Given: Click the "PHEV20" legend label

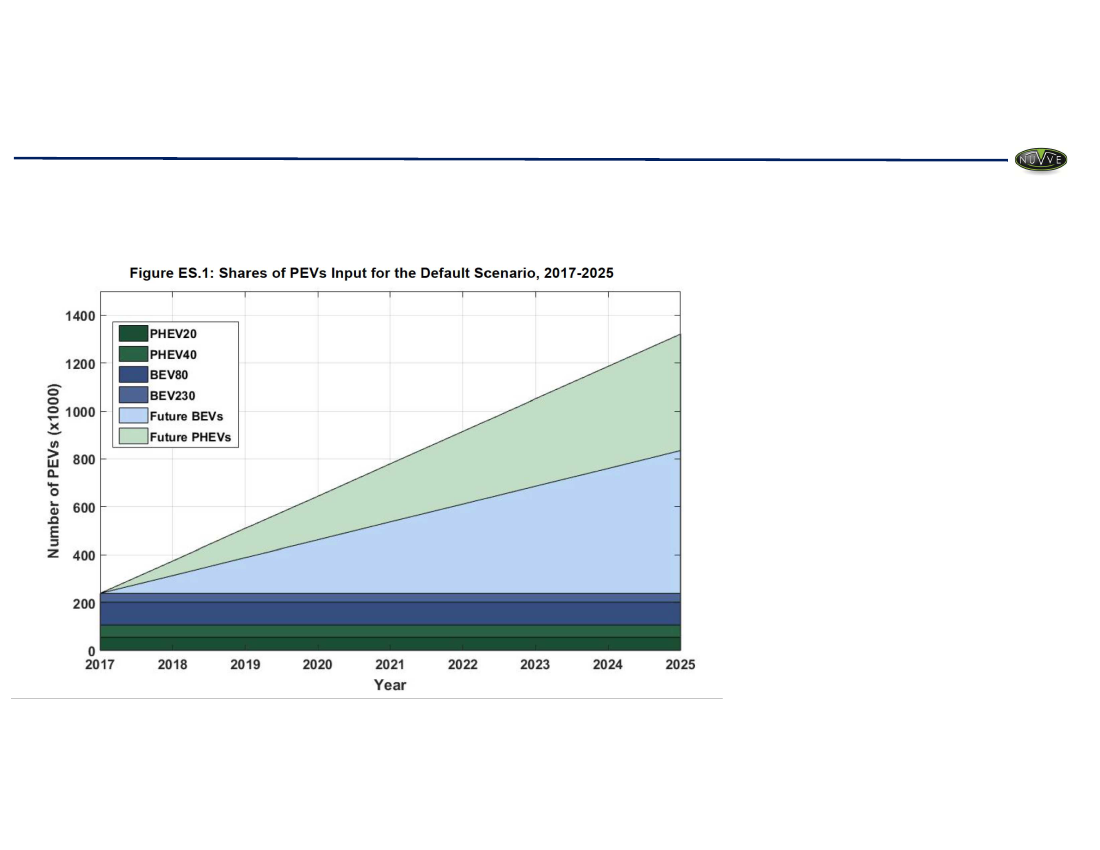Looking at the screenshot, I should pyautogui.click(x=173, y=334).
